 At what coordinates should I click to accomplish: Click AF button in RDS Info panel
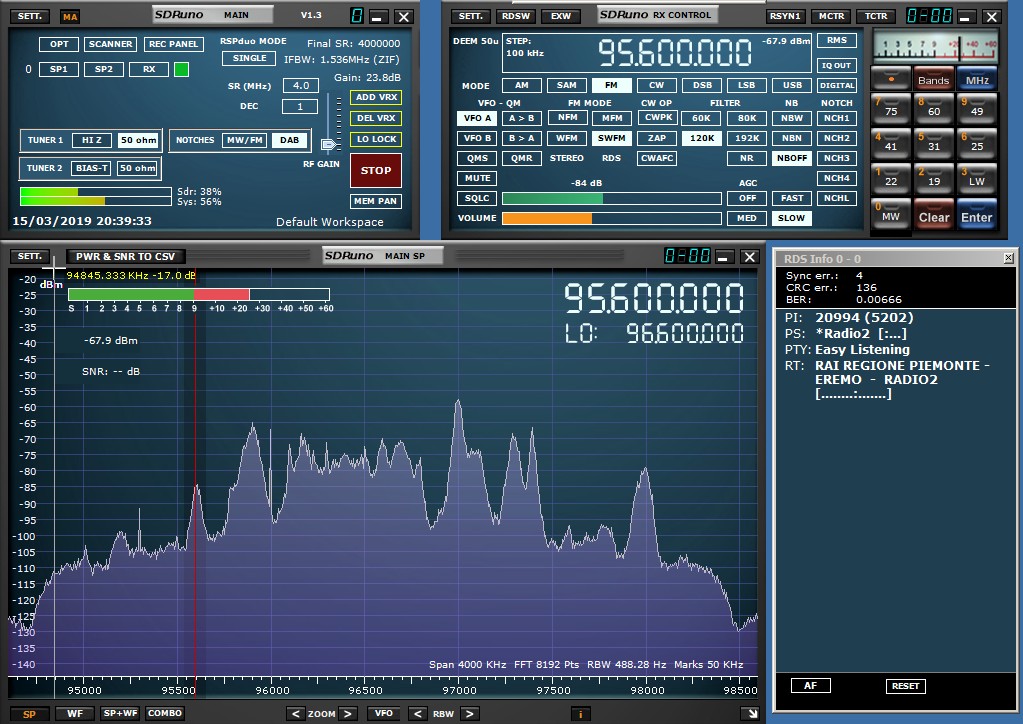(x=810, y=686)
